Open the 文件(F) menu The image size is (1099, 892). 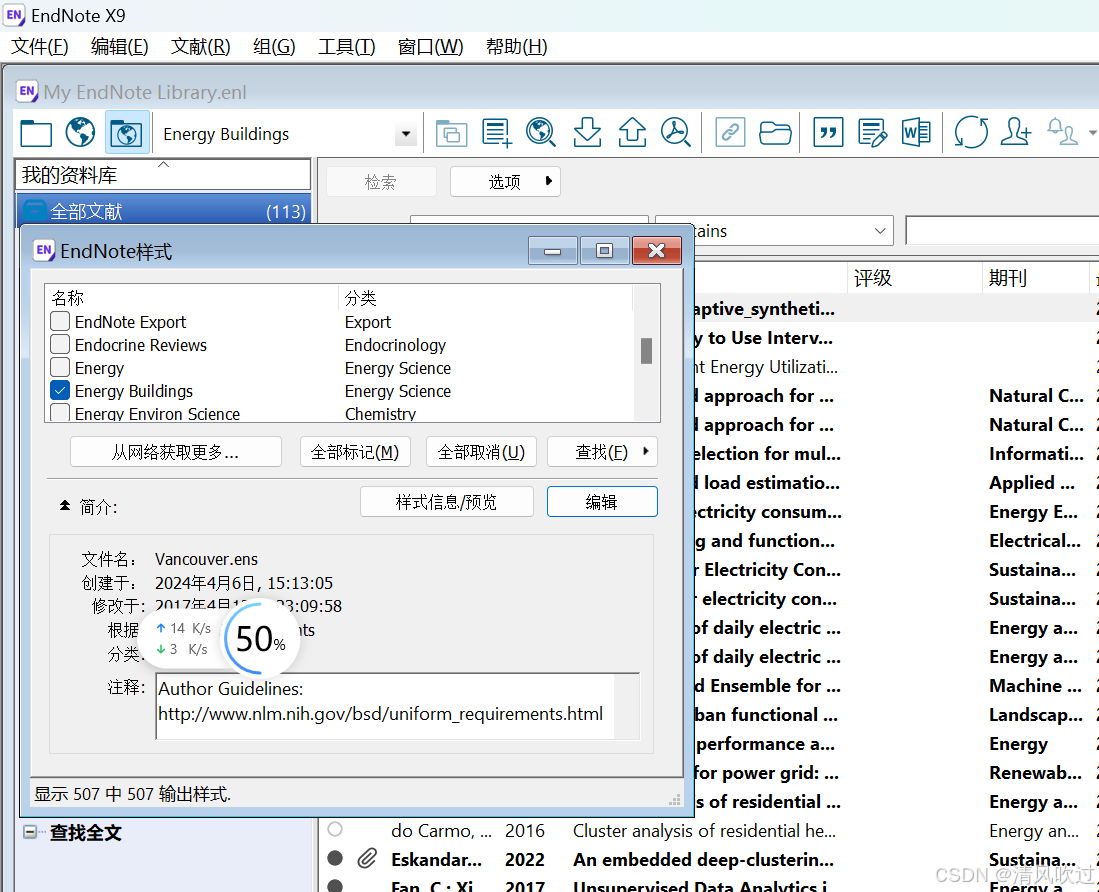(40, 47)
